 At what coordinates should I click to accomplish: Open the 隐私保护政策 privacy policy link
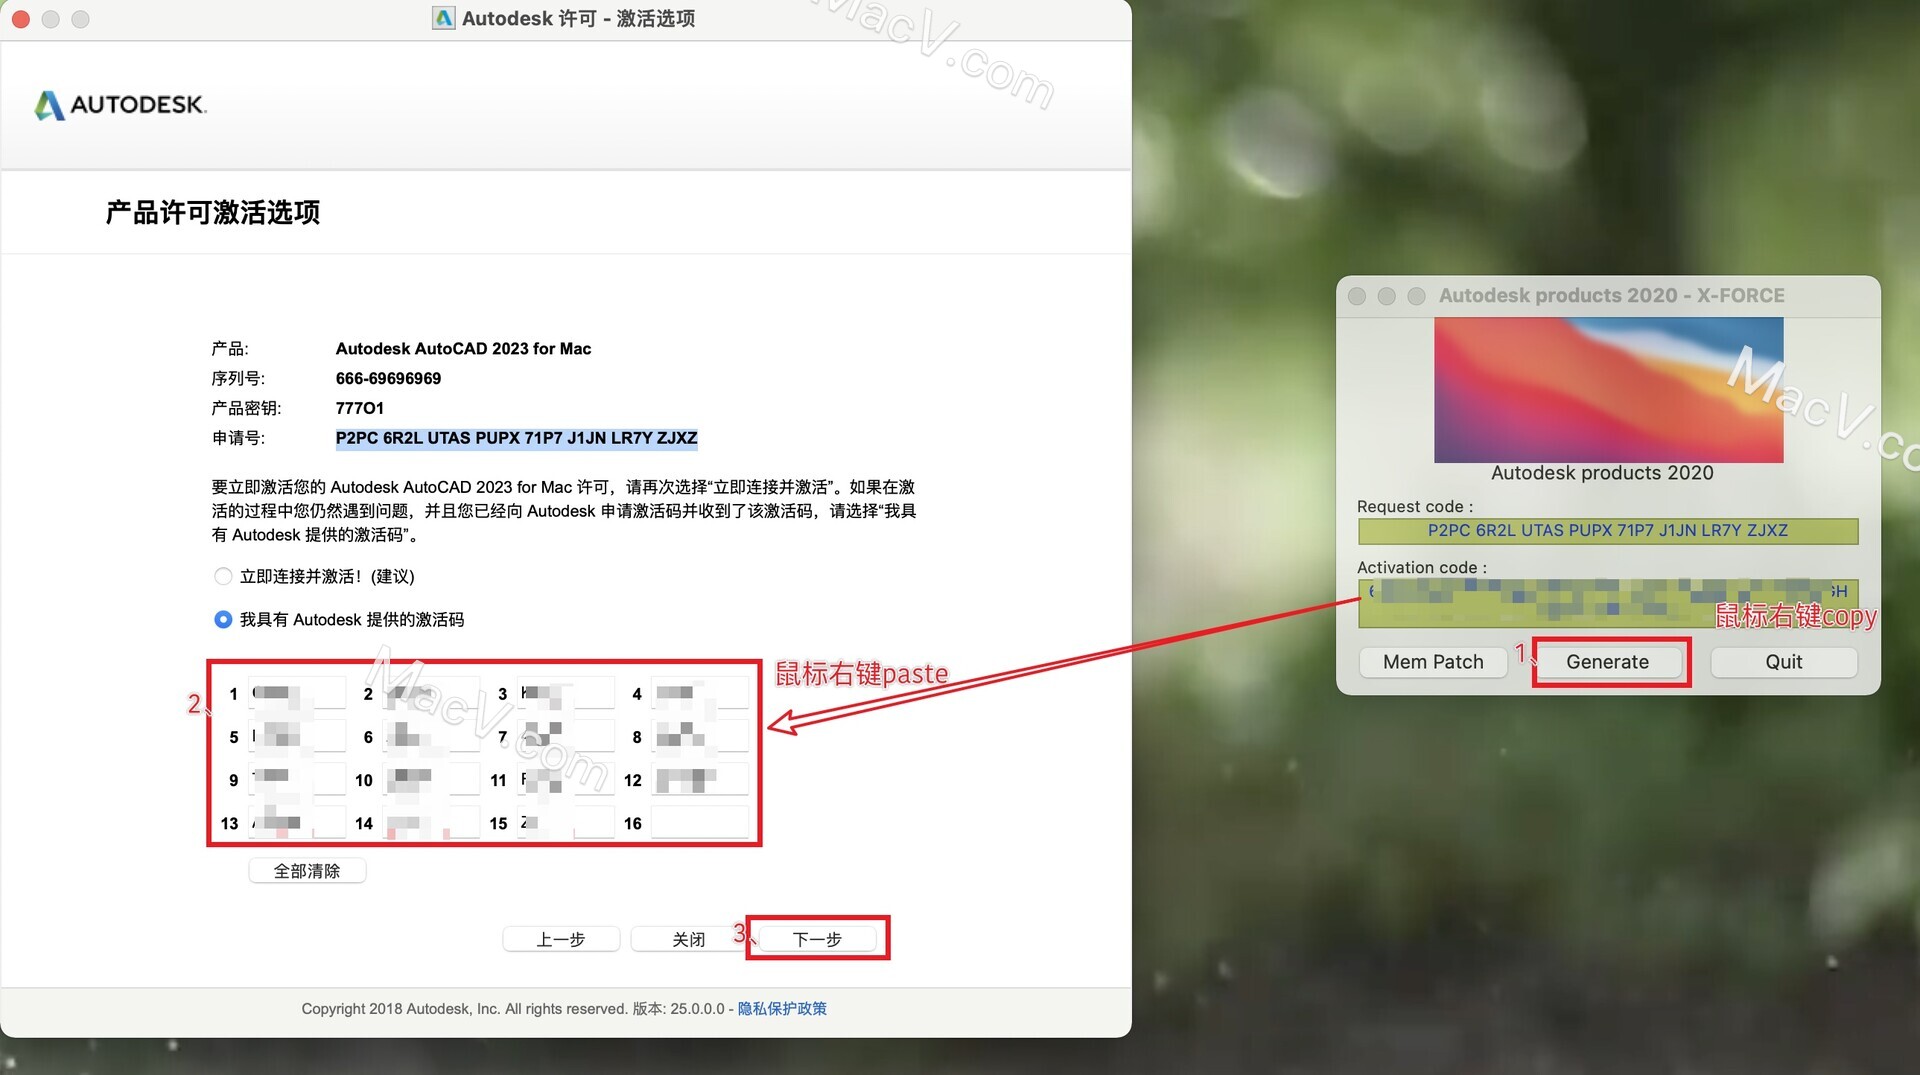coord(782,1009)
